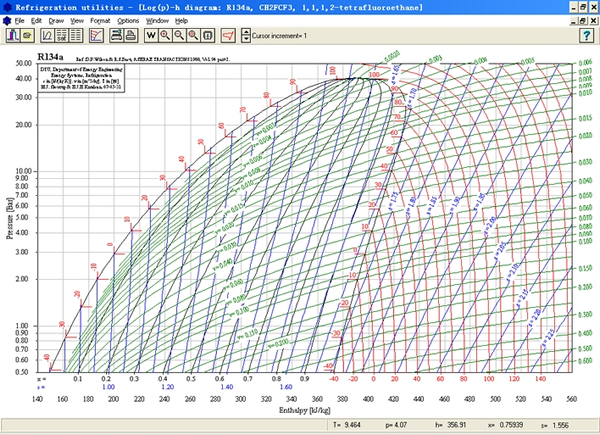
Task: Click the saturation table icon labeled 'sat'
Action: (62, 36)
